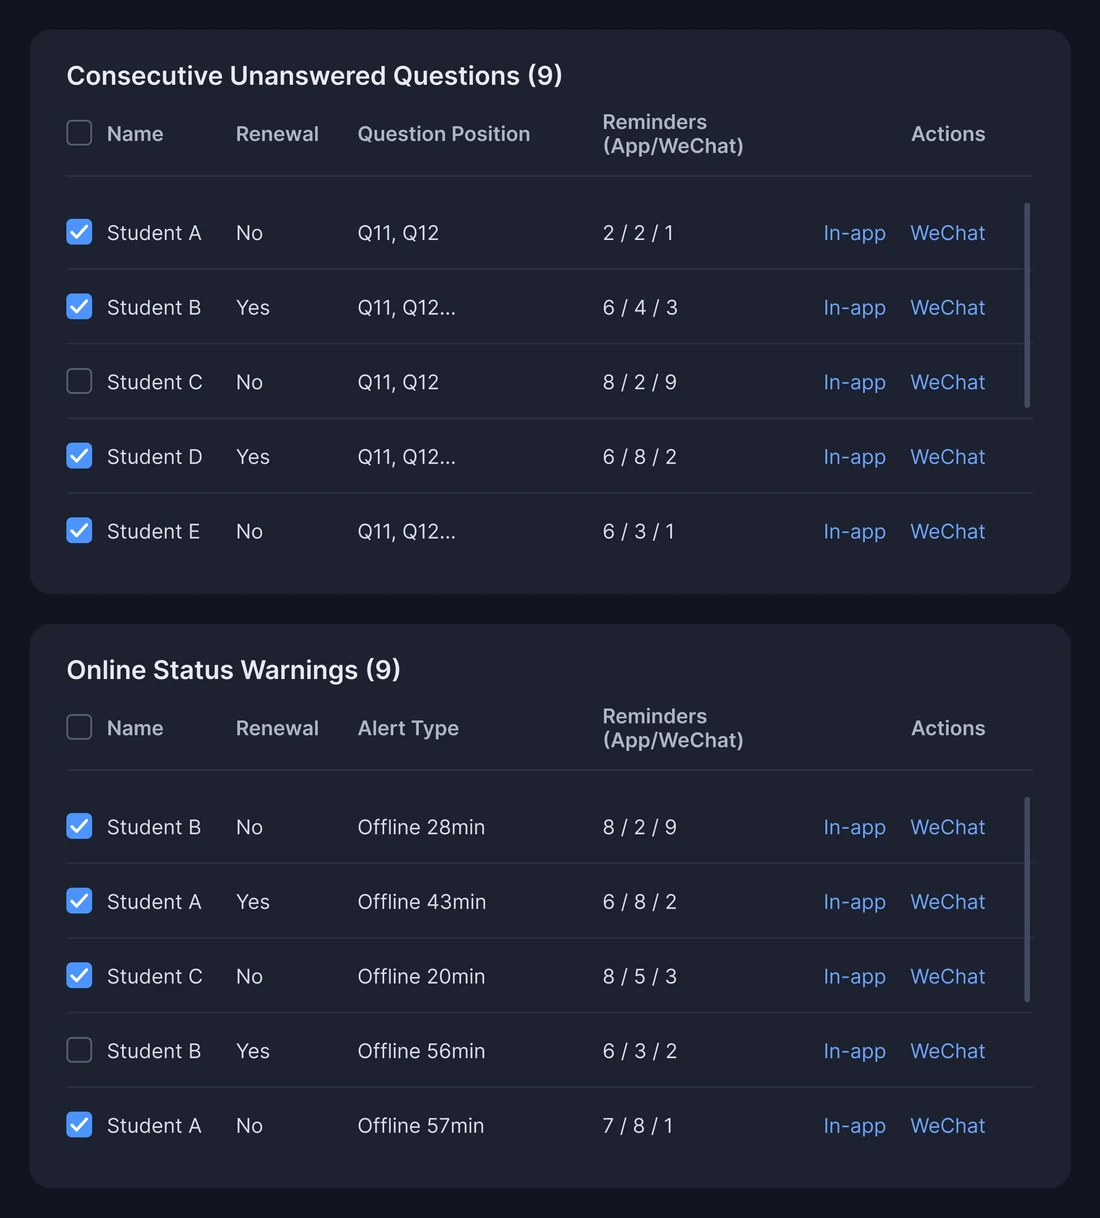Click In-app link for Student C unanswered questions
Image resolution: width=1100 pixels, height=1218 pixels.
click(854, 382)
